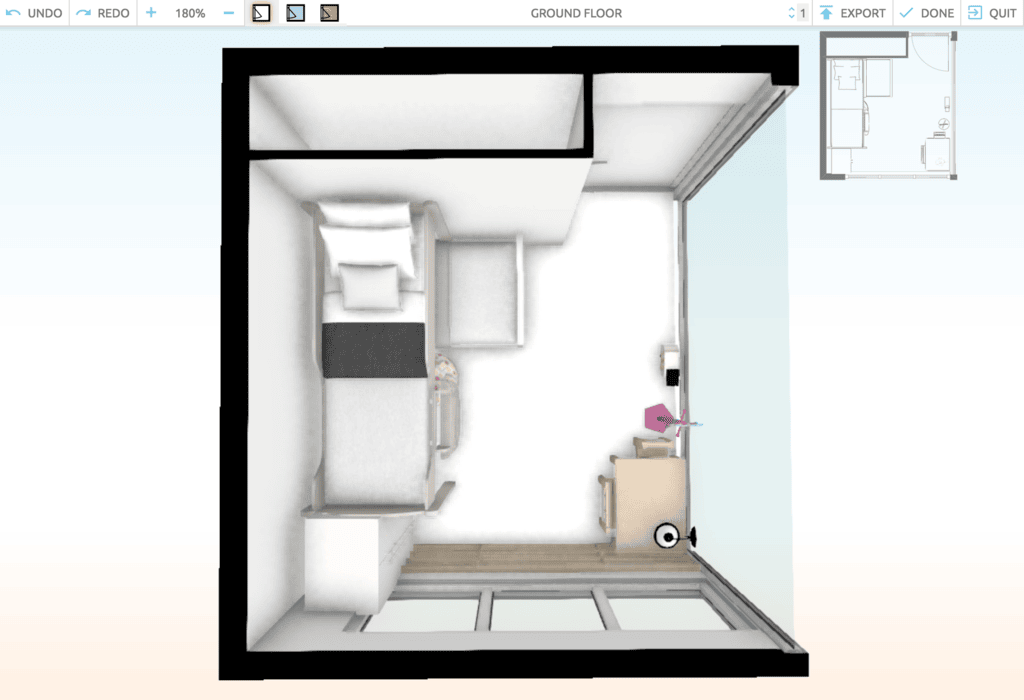Viewport: 1024px width, 700px height.
Task: Switch to the tan brown view mode
Action: point(329,13)
